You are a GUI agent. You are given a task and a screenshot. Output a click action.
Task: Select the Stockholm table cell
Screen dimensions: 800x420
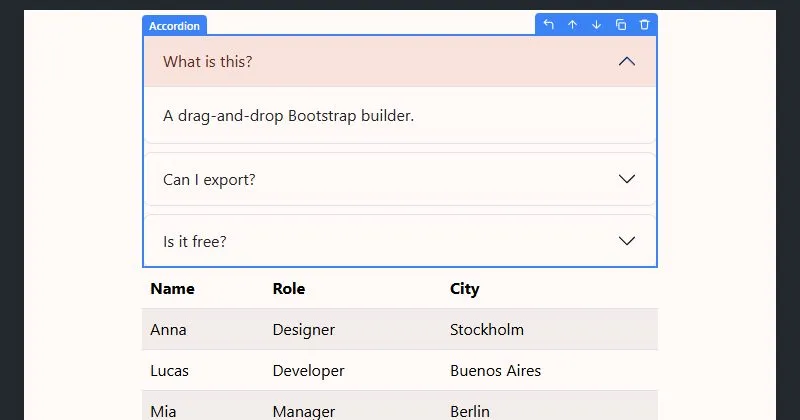coord(550,330)
